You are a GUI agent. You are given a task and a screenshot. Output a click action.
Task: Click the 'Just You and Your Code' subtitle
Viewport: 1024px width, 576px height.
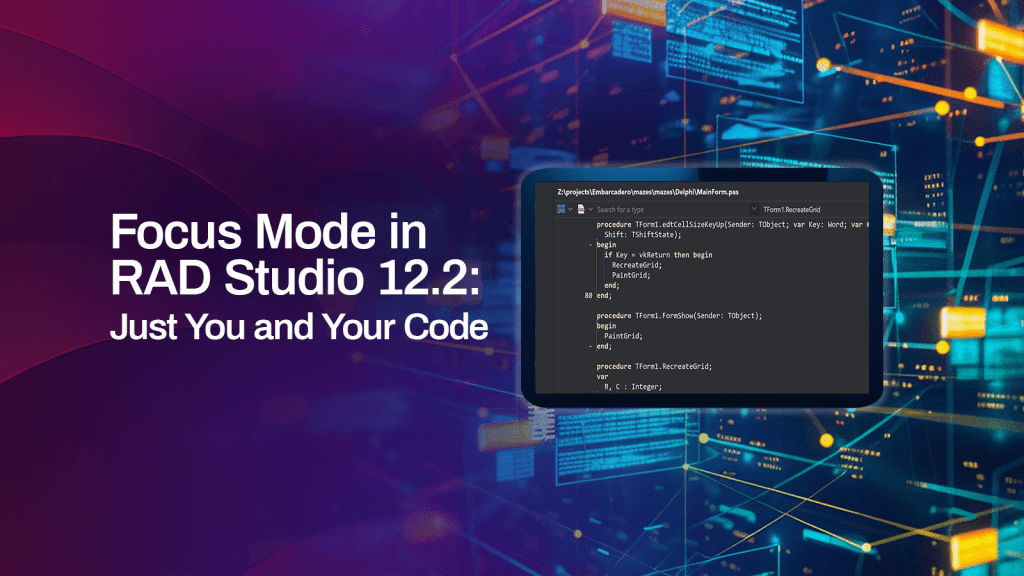click(299, 327)
